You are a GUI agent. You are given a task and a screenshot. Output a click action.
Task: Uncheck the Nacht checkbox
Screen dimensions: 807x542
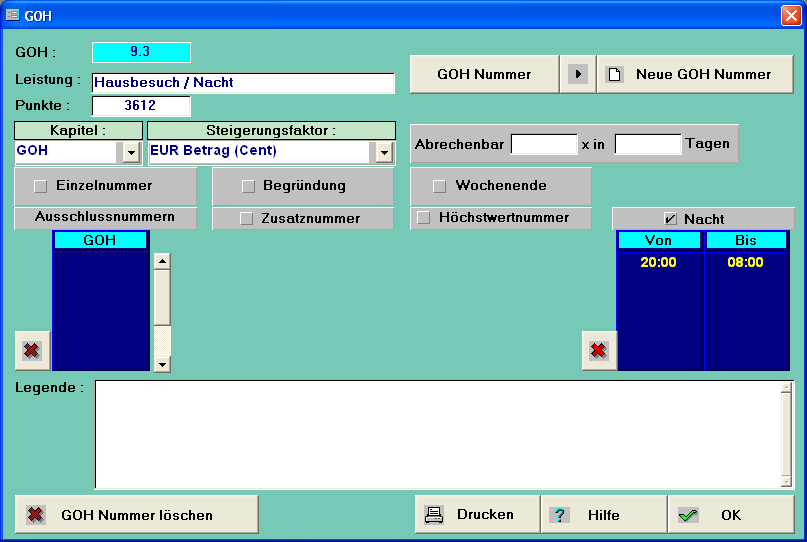point(671,219)
